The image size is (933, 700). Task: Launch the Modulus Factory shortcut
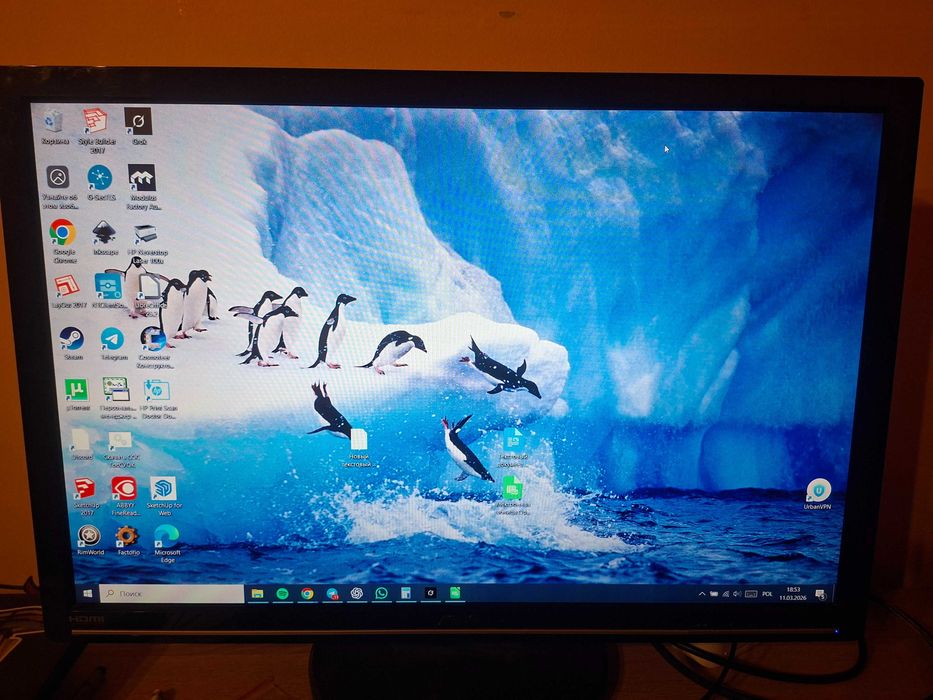coord(142,186)
